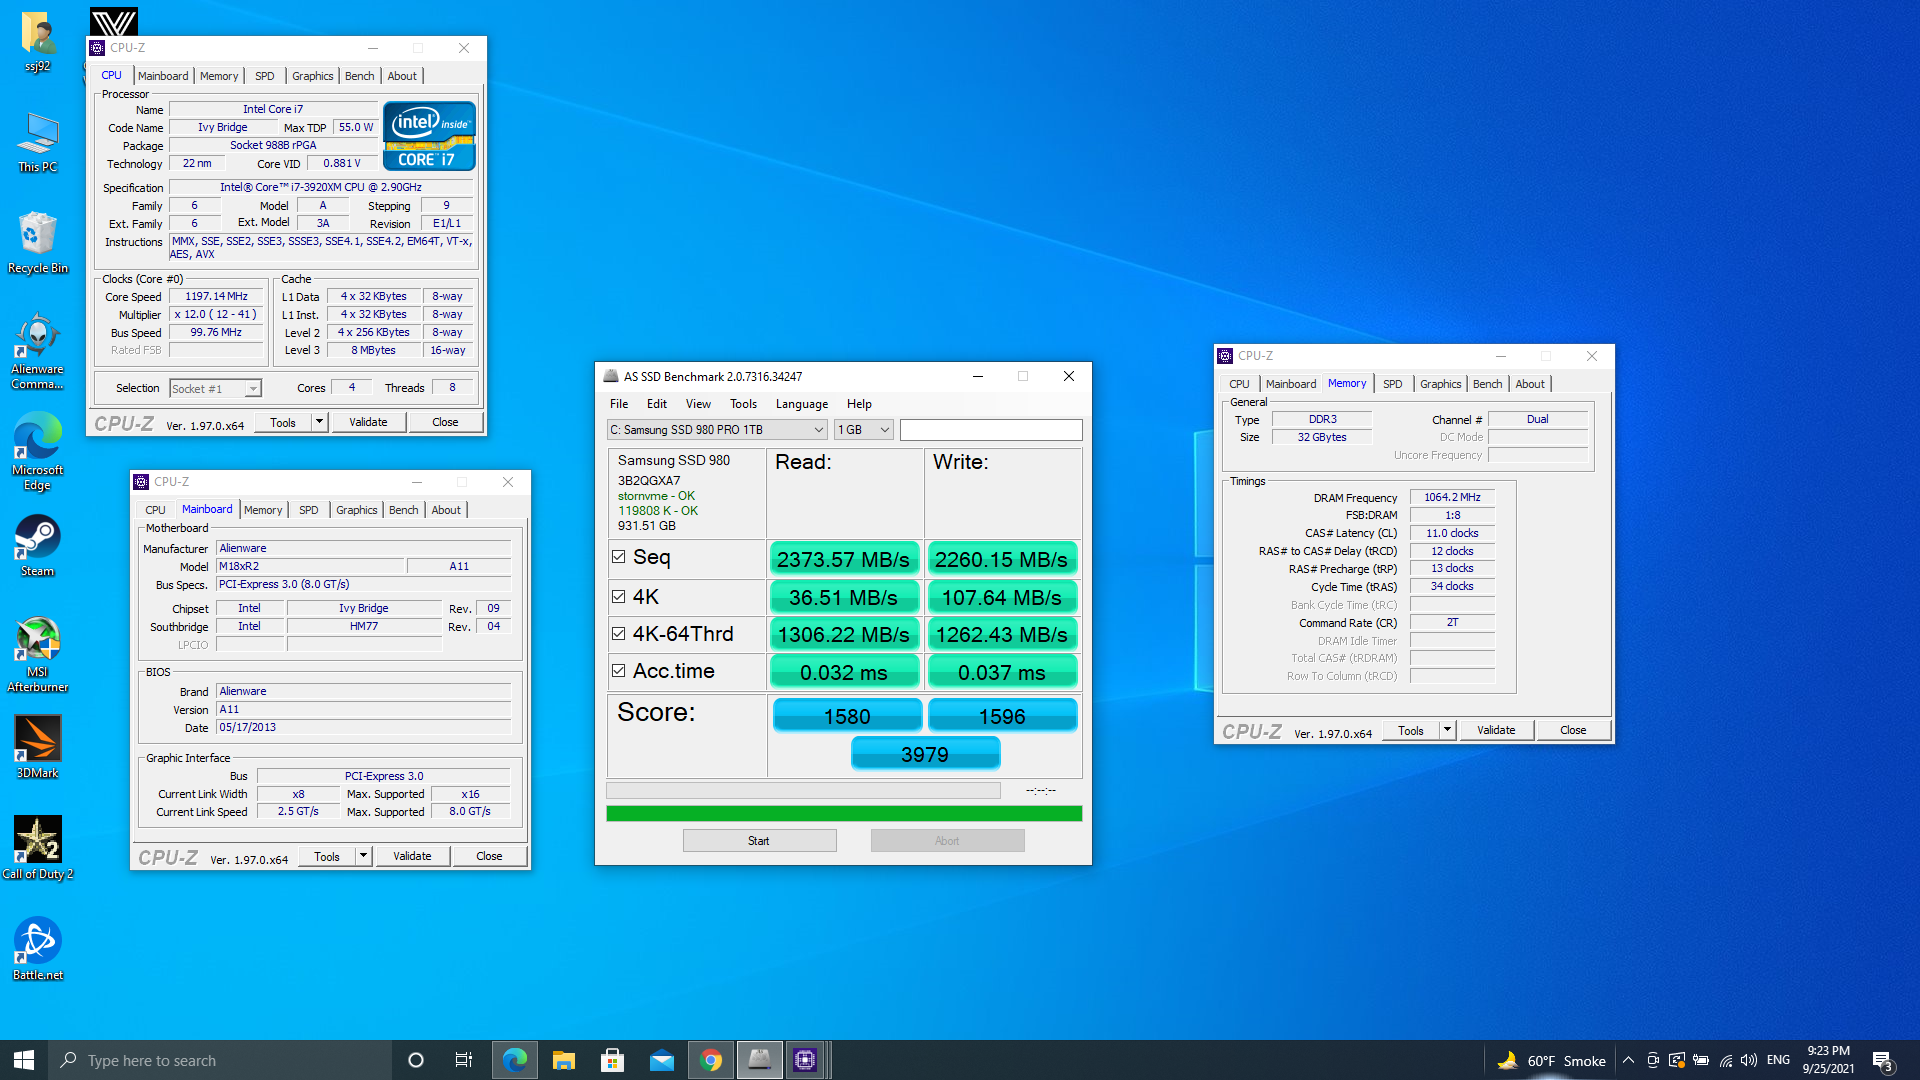Uncheck the 4K-64Thrd test checkbox
This screenshot has height=1080, width=1920.
pyautogui.click(x=619, y=633)
